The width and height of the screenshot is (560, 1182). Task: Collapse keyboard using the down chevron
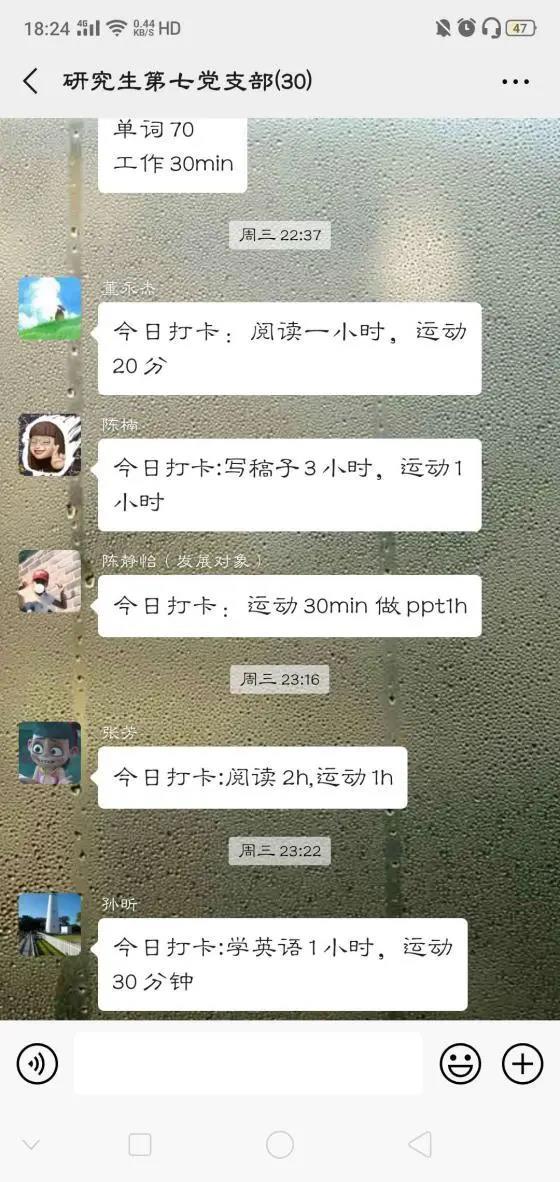point(31,1145)
